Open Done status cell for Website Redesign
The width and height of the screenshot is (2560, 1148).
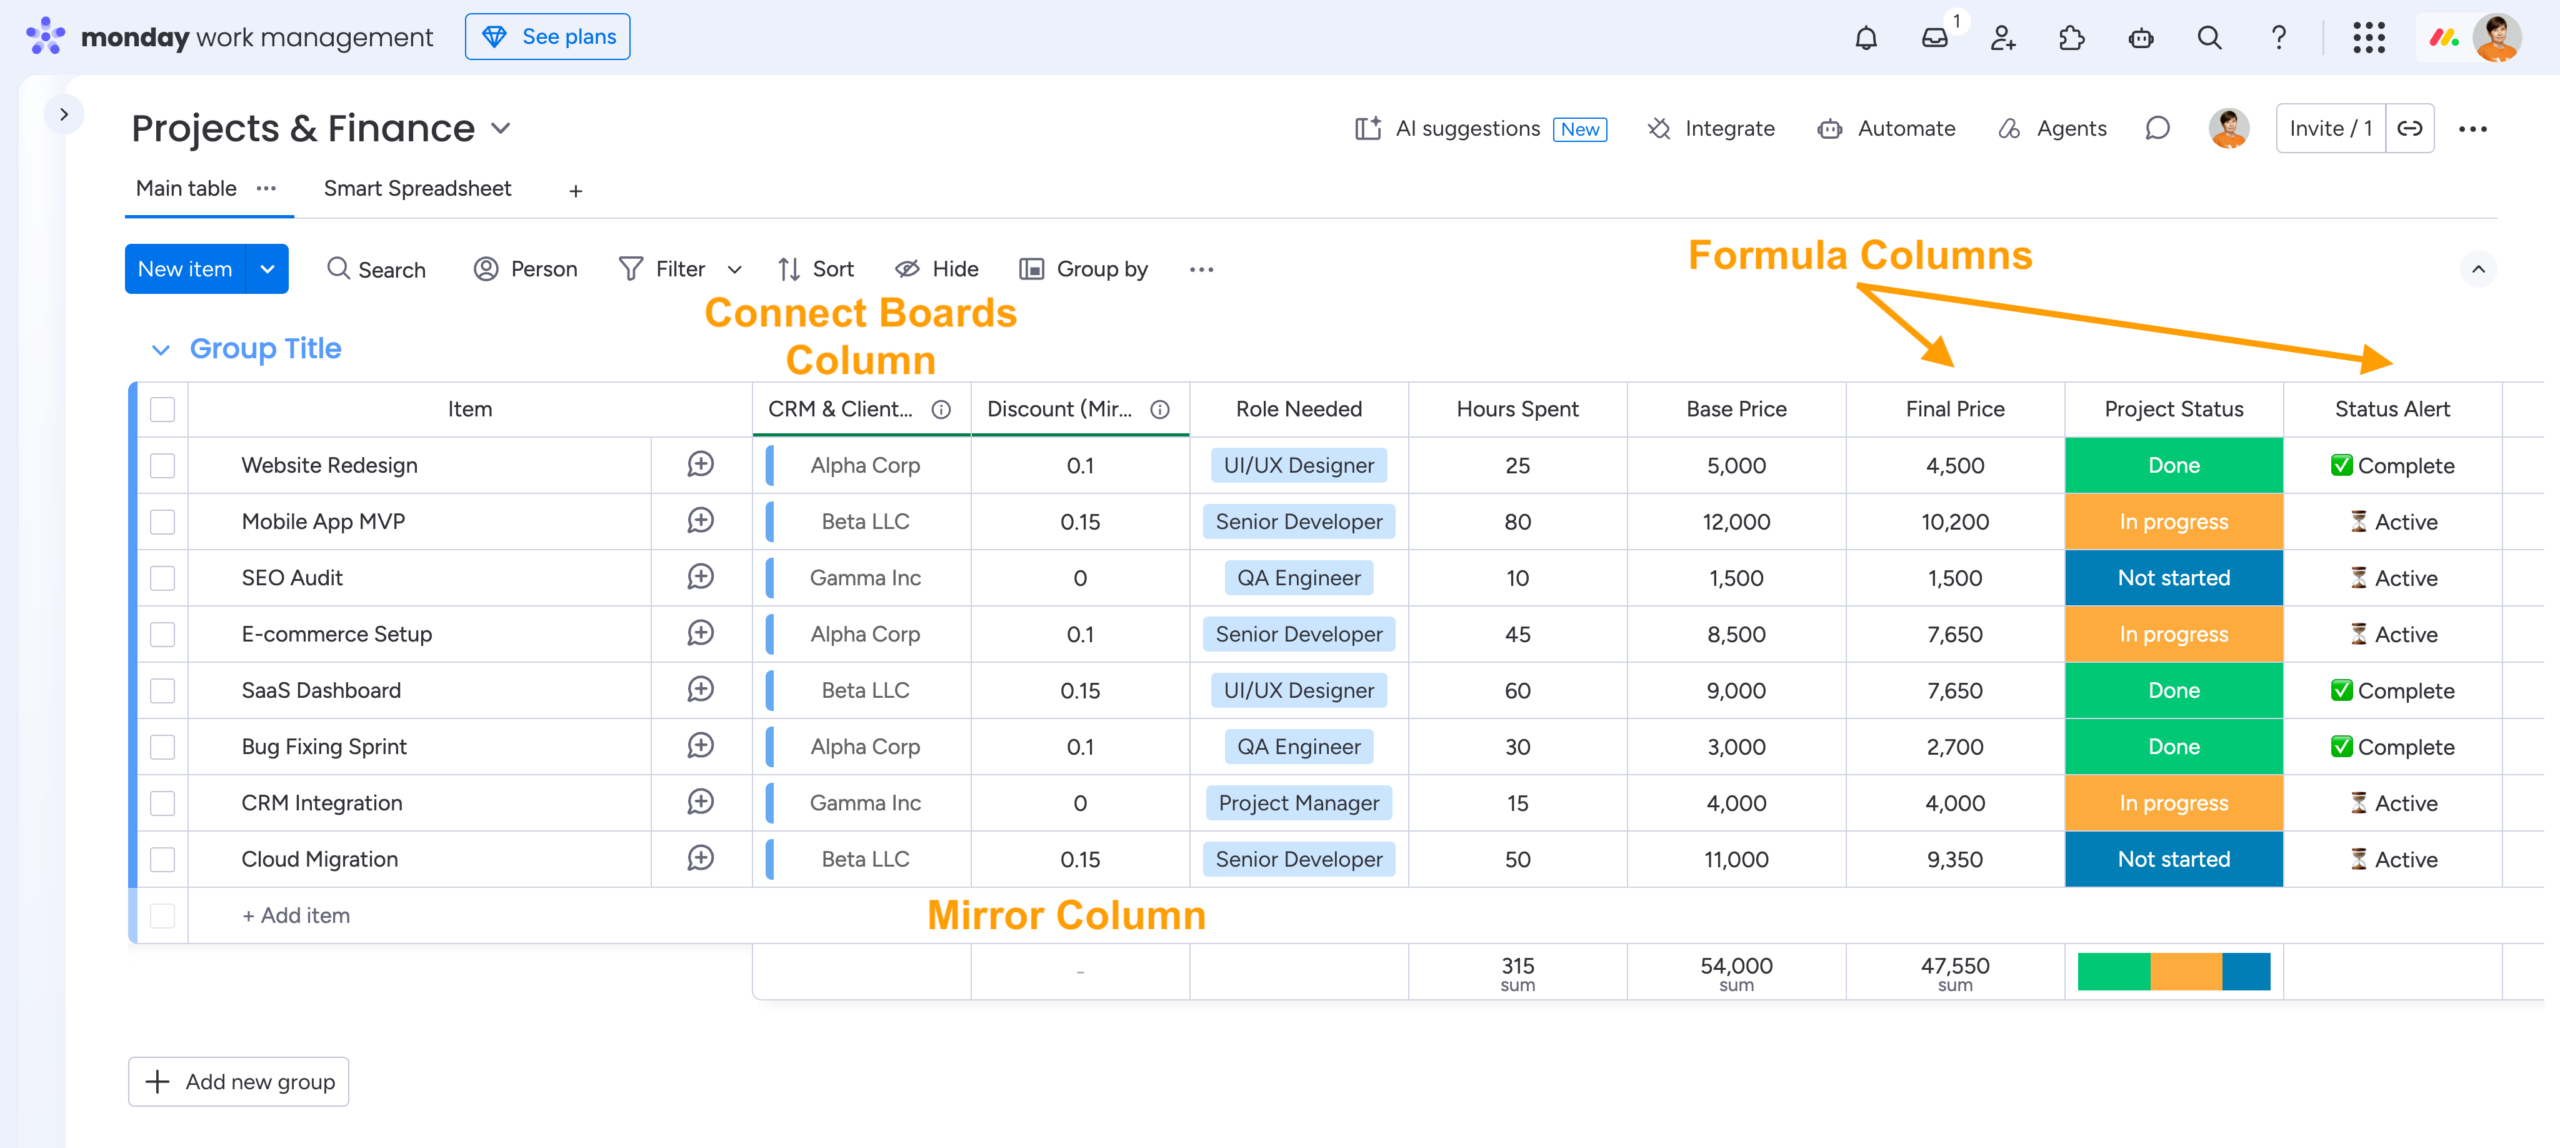click(2174, 465)
